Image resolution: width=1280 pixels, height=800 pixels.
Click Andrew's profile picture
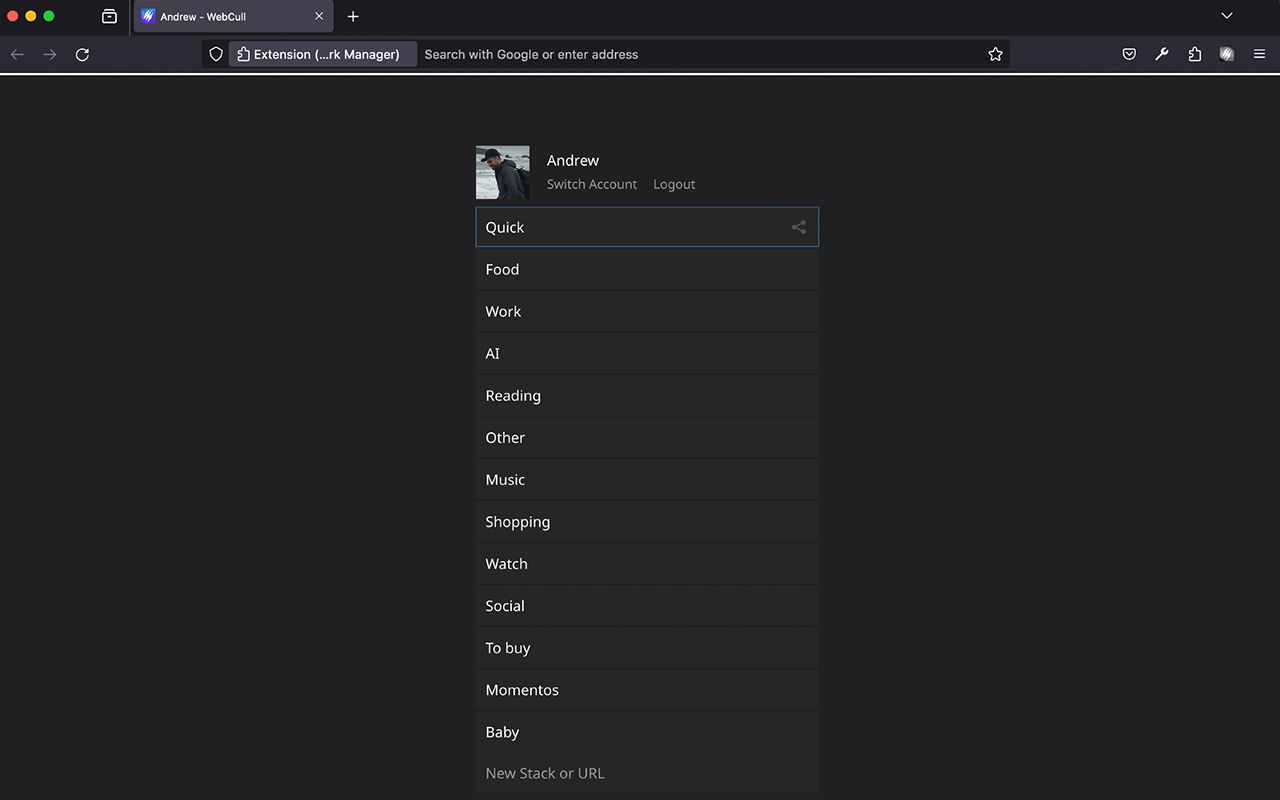pos(503,171)
